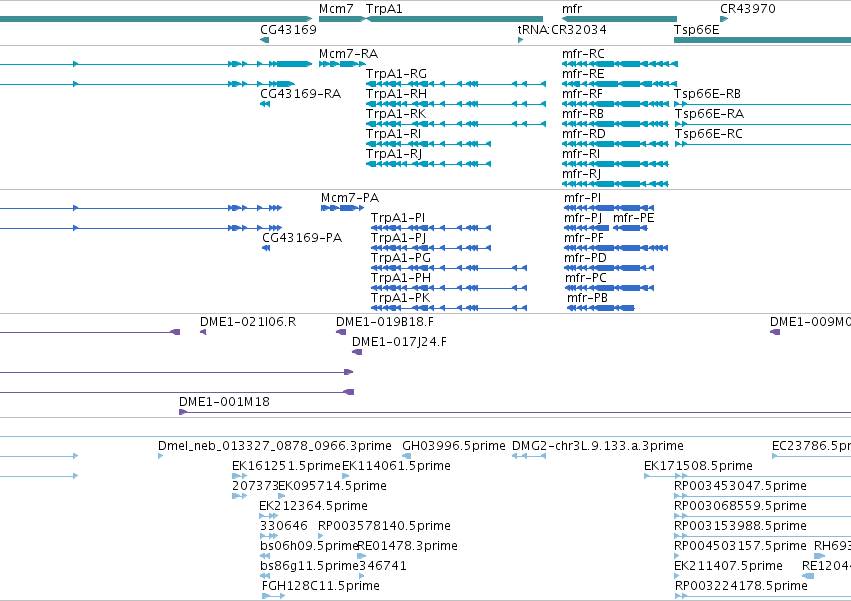Image resolution: width=851 pixels, height=601 pixels.
Task: Select the TrpA1-RI transcript label
Action: click(x=393, y=134)
